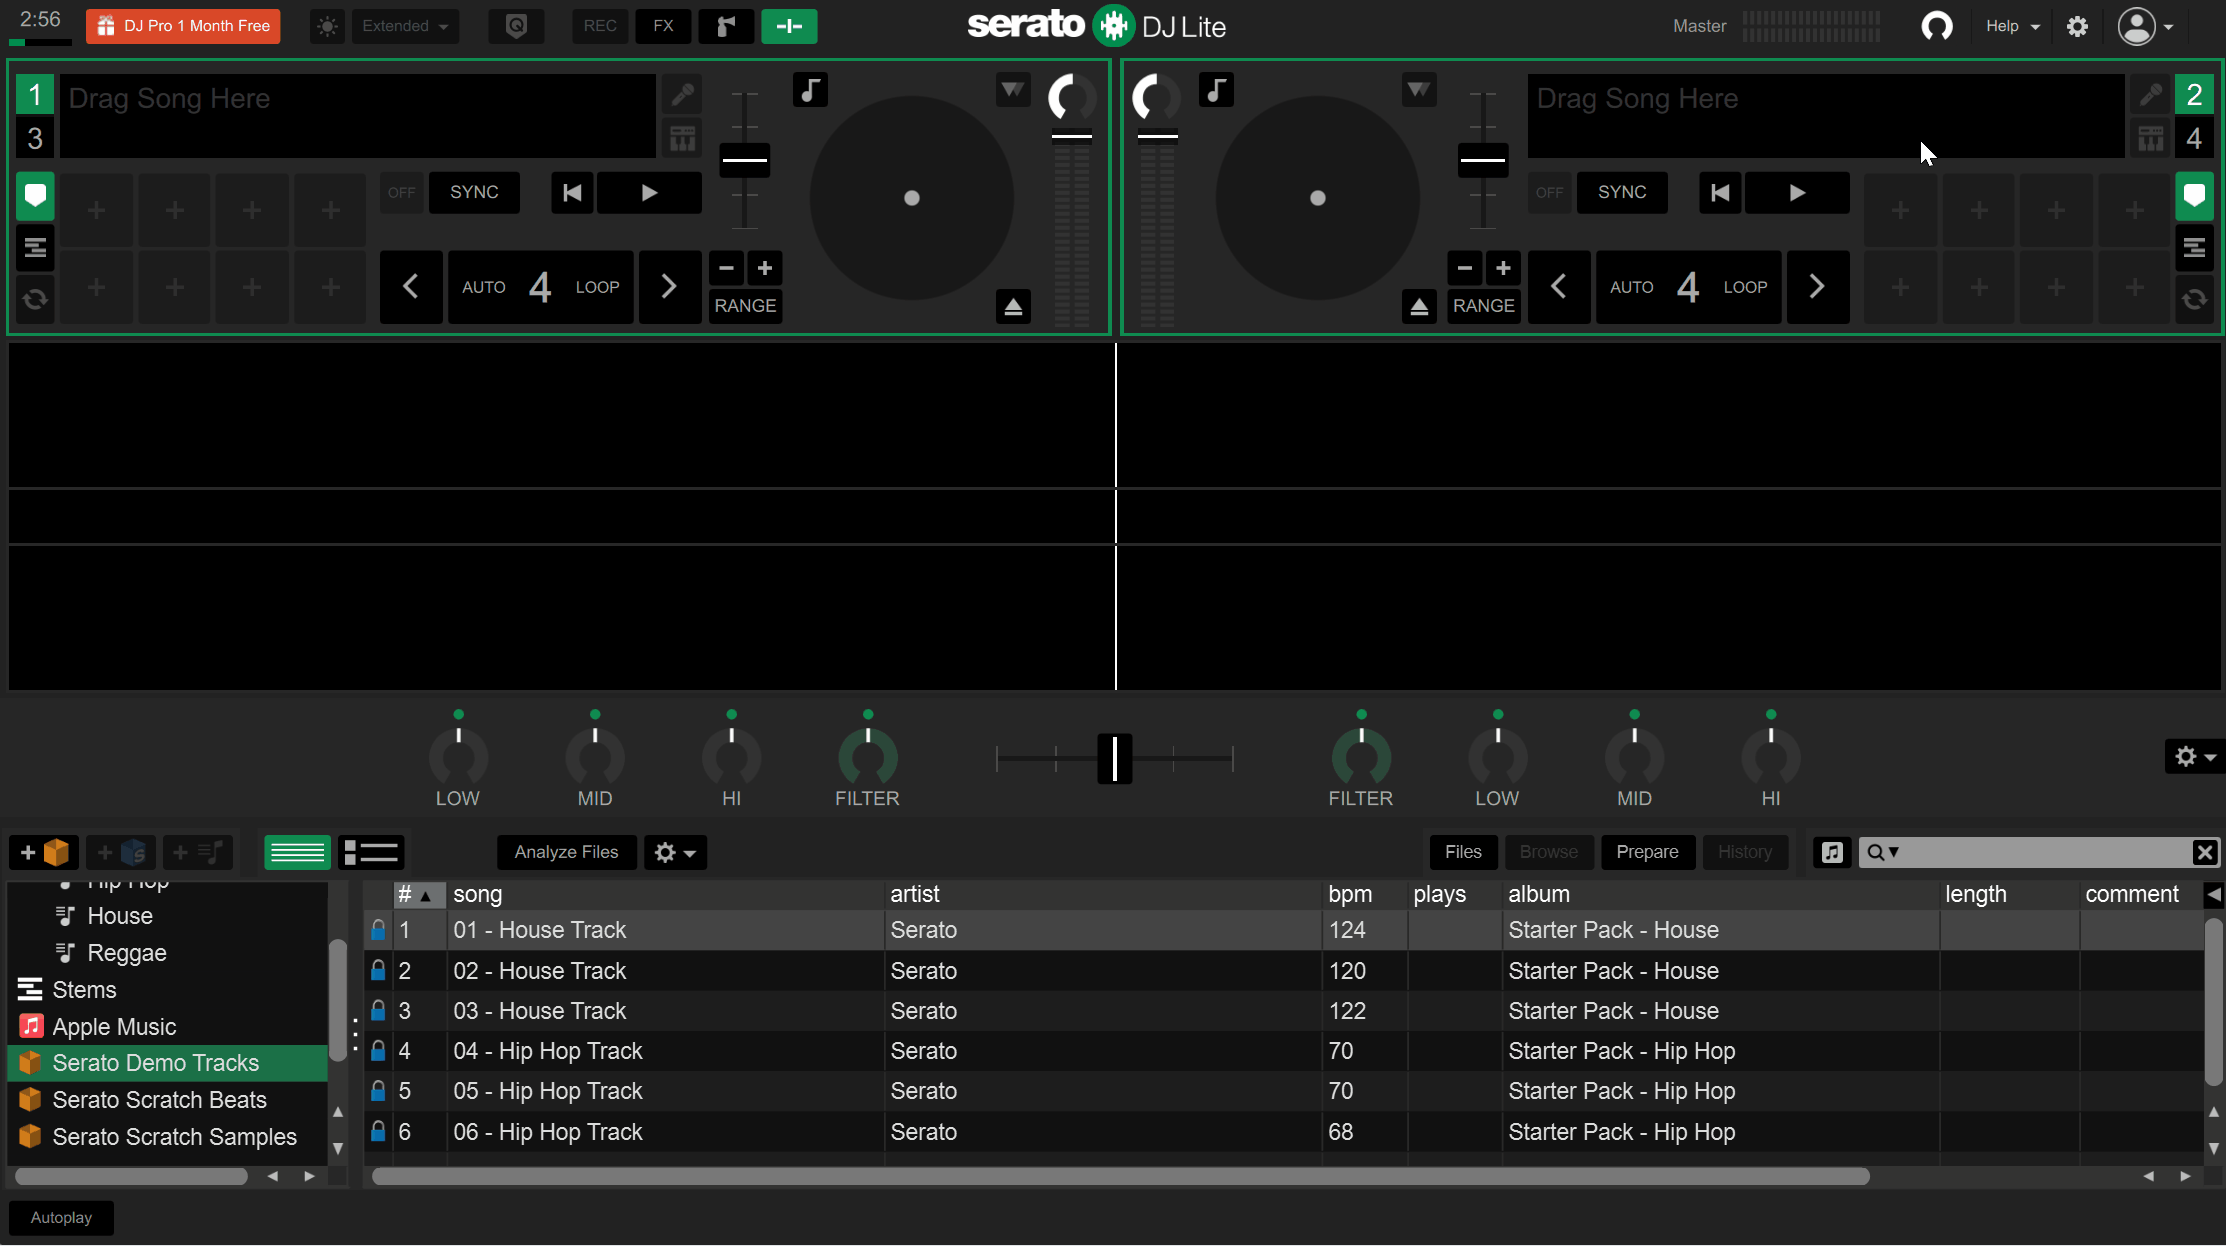2226x1246 pixels.
Task: Select deck 2 loop roll mode icon
Action: click(x=2194, y=299)
